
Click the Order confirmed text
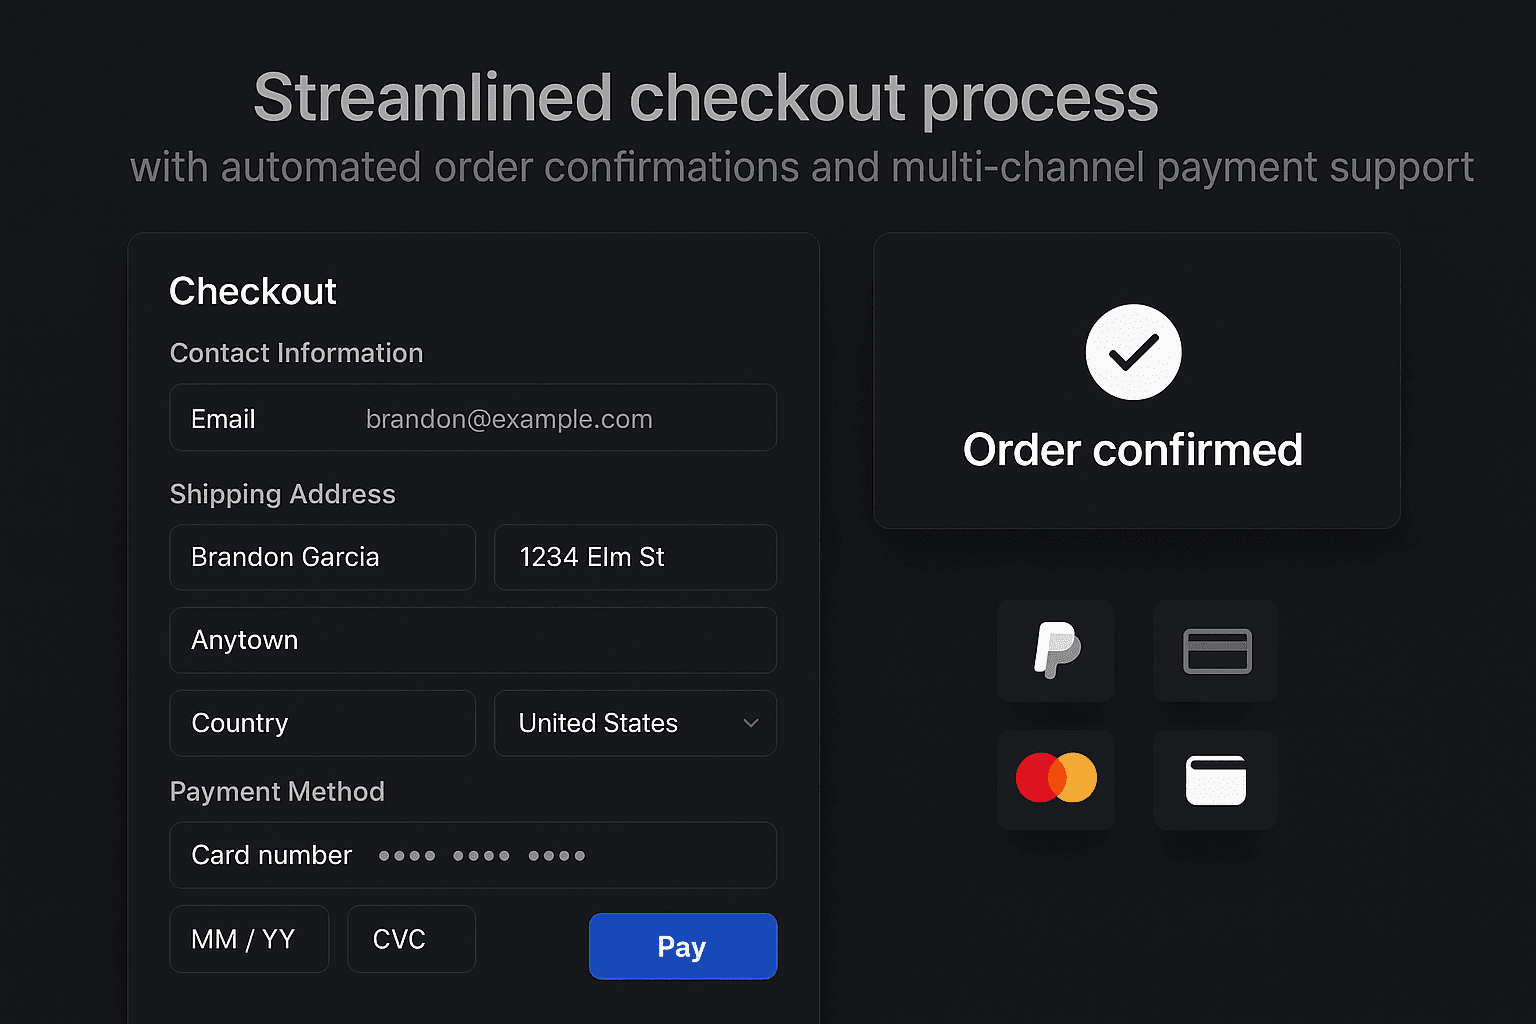pos(1133,450)
